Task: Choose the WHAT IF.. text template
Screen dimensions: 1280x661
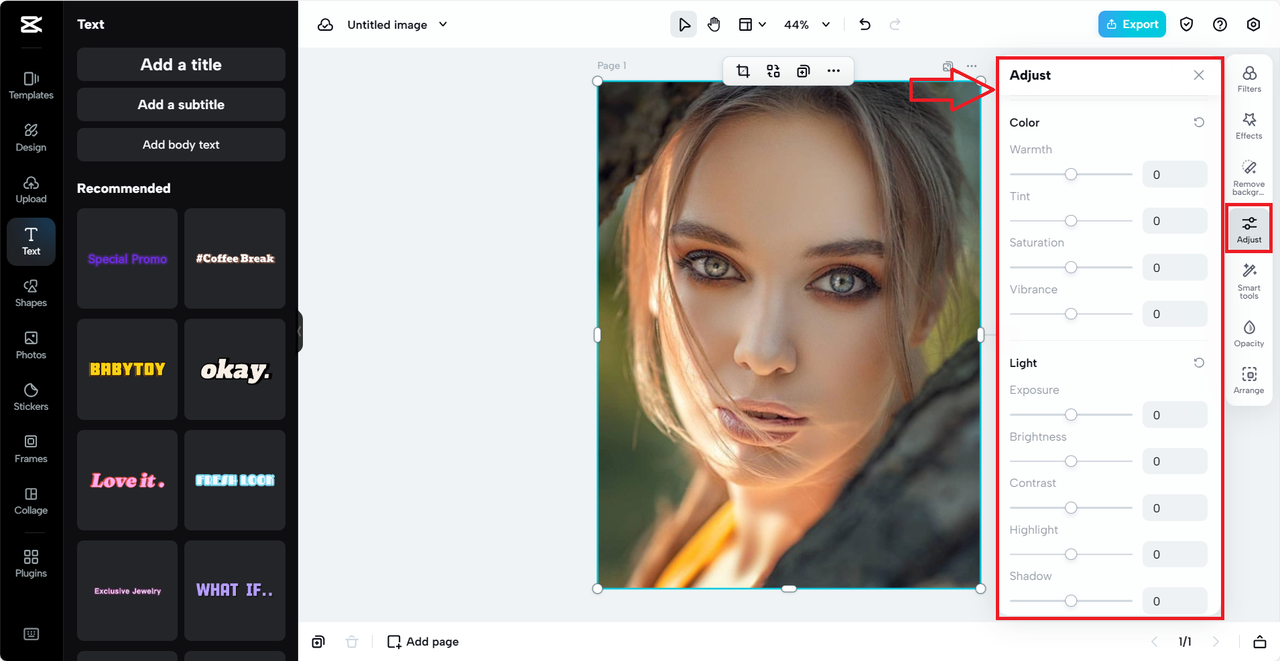Action: tap(235, 591)
